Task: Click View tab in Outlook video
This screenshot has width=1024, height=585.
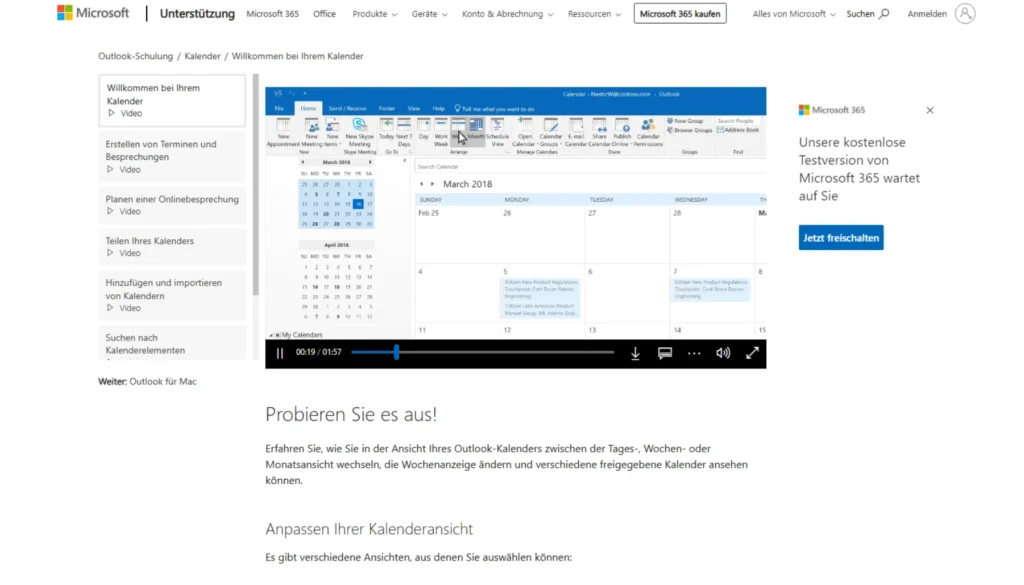Action: pos(414,108)
